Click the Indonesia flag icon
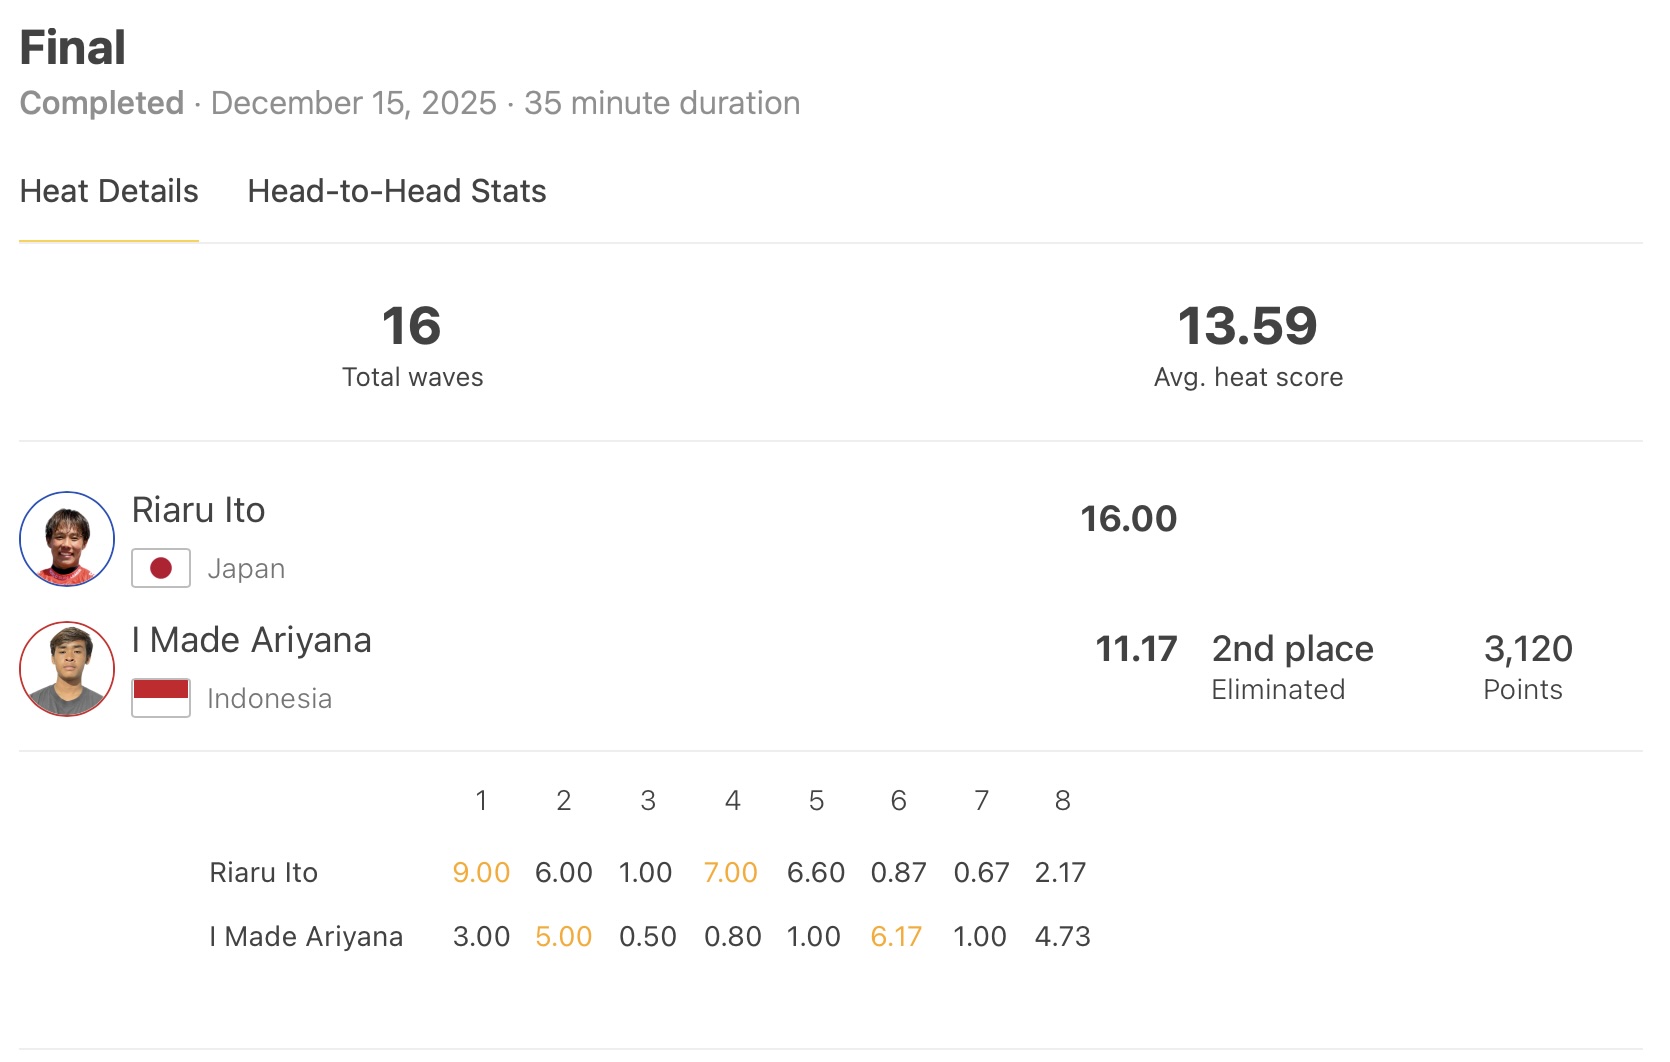The width and height of the screenshot is (1670, 1062). coord(161,697)
